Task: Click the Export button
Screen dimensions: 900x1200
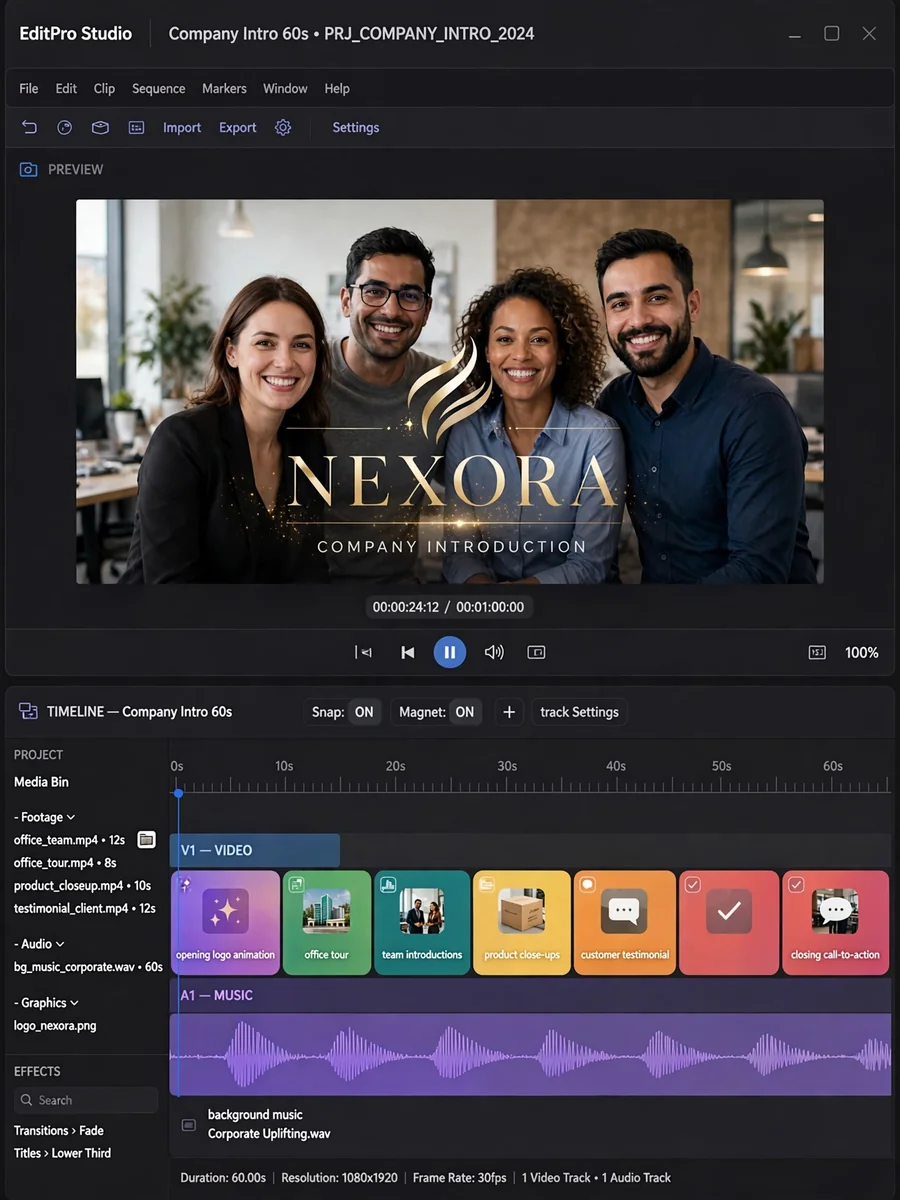Action: pyautogui.click(x=238, y=128)
